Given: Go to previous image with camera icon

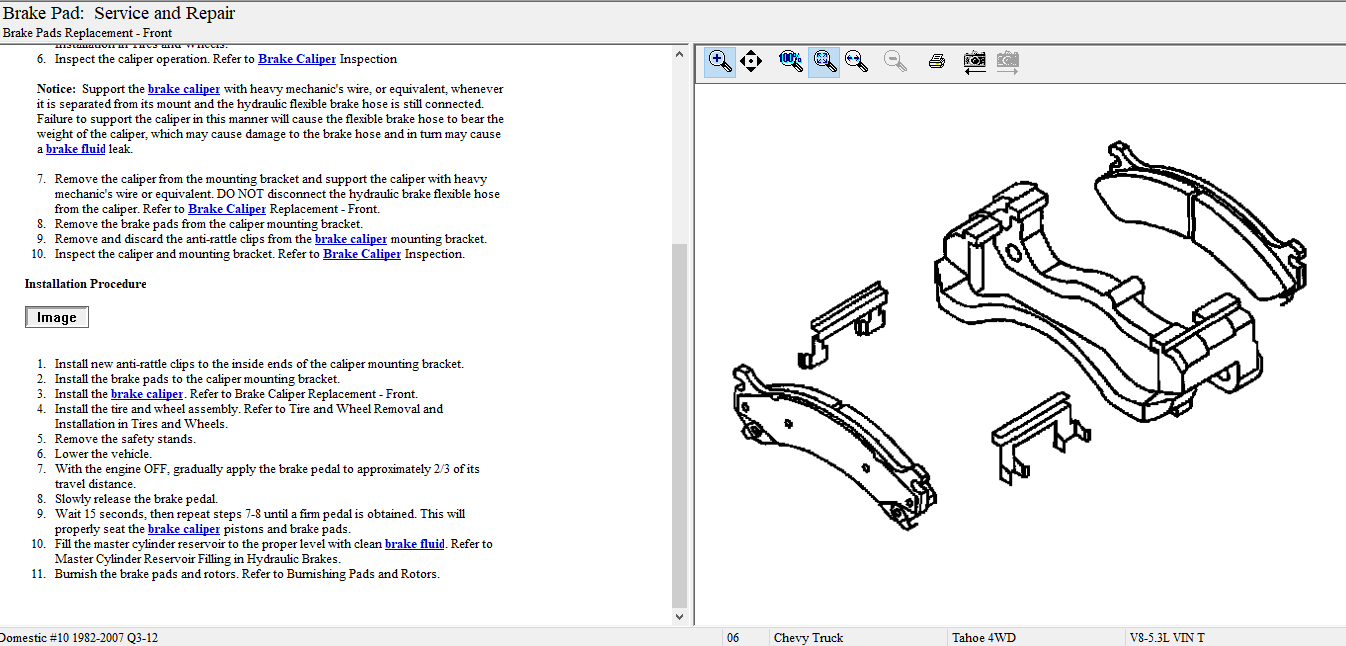Looking at the screenshot, I should [974, 61].
